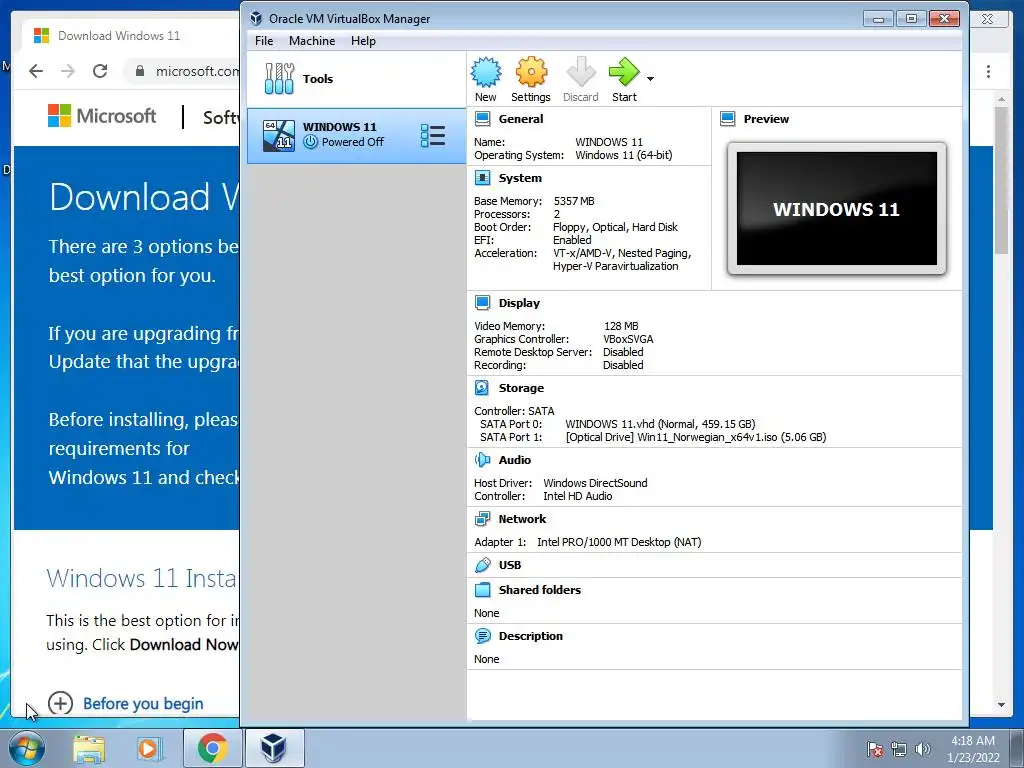This screenshot has height=768, width=1024.
Task: Click the Chrome page vertical scrollbar thumb
Action: click(1001, 180)
